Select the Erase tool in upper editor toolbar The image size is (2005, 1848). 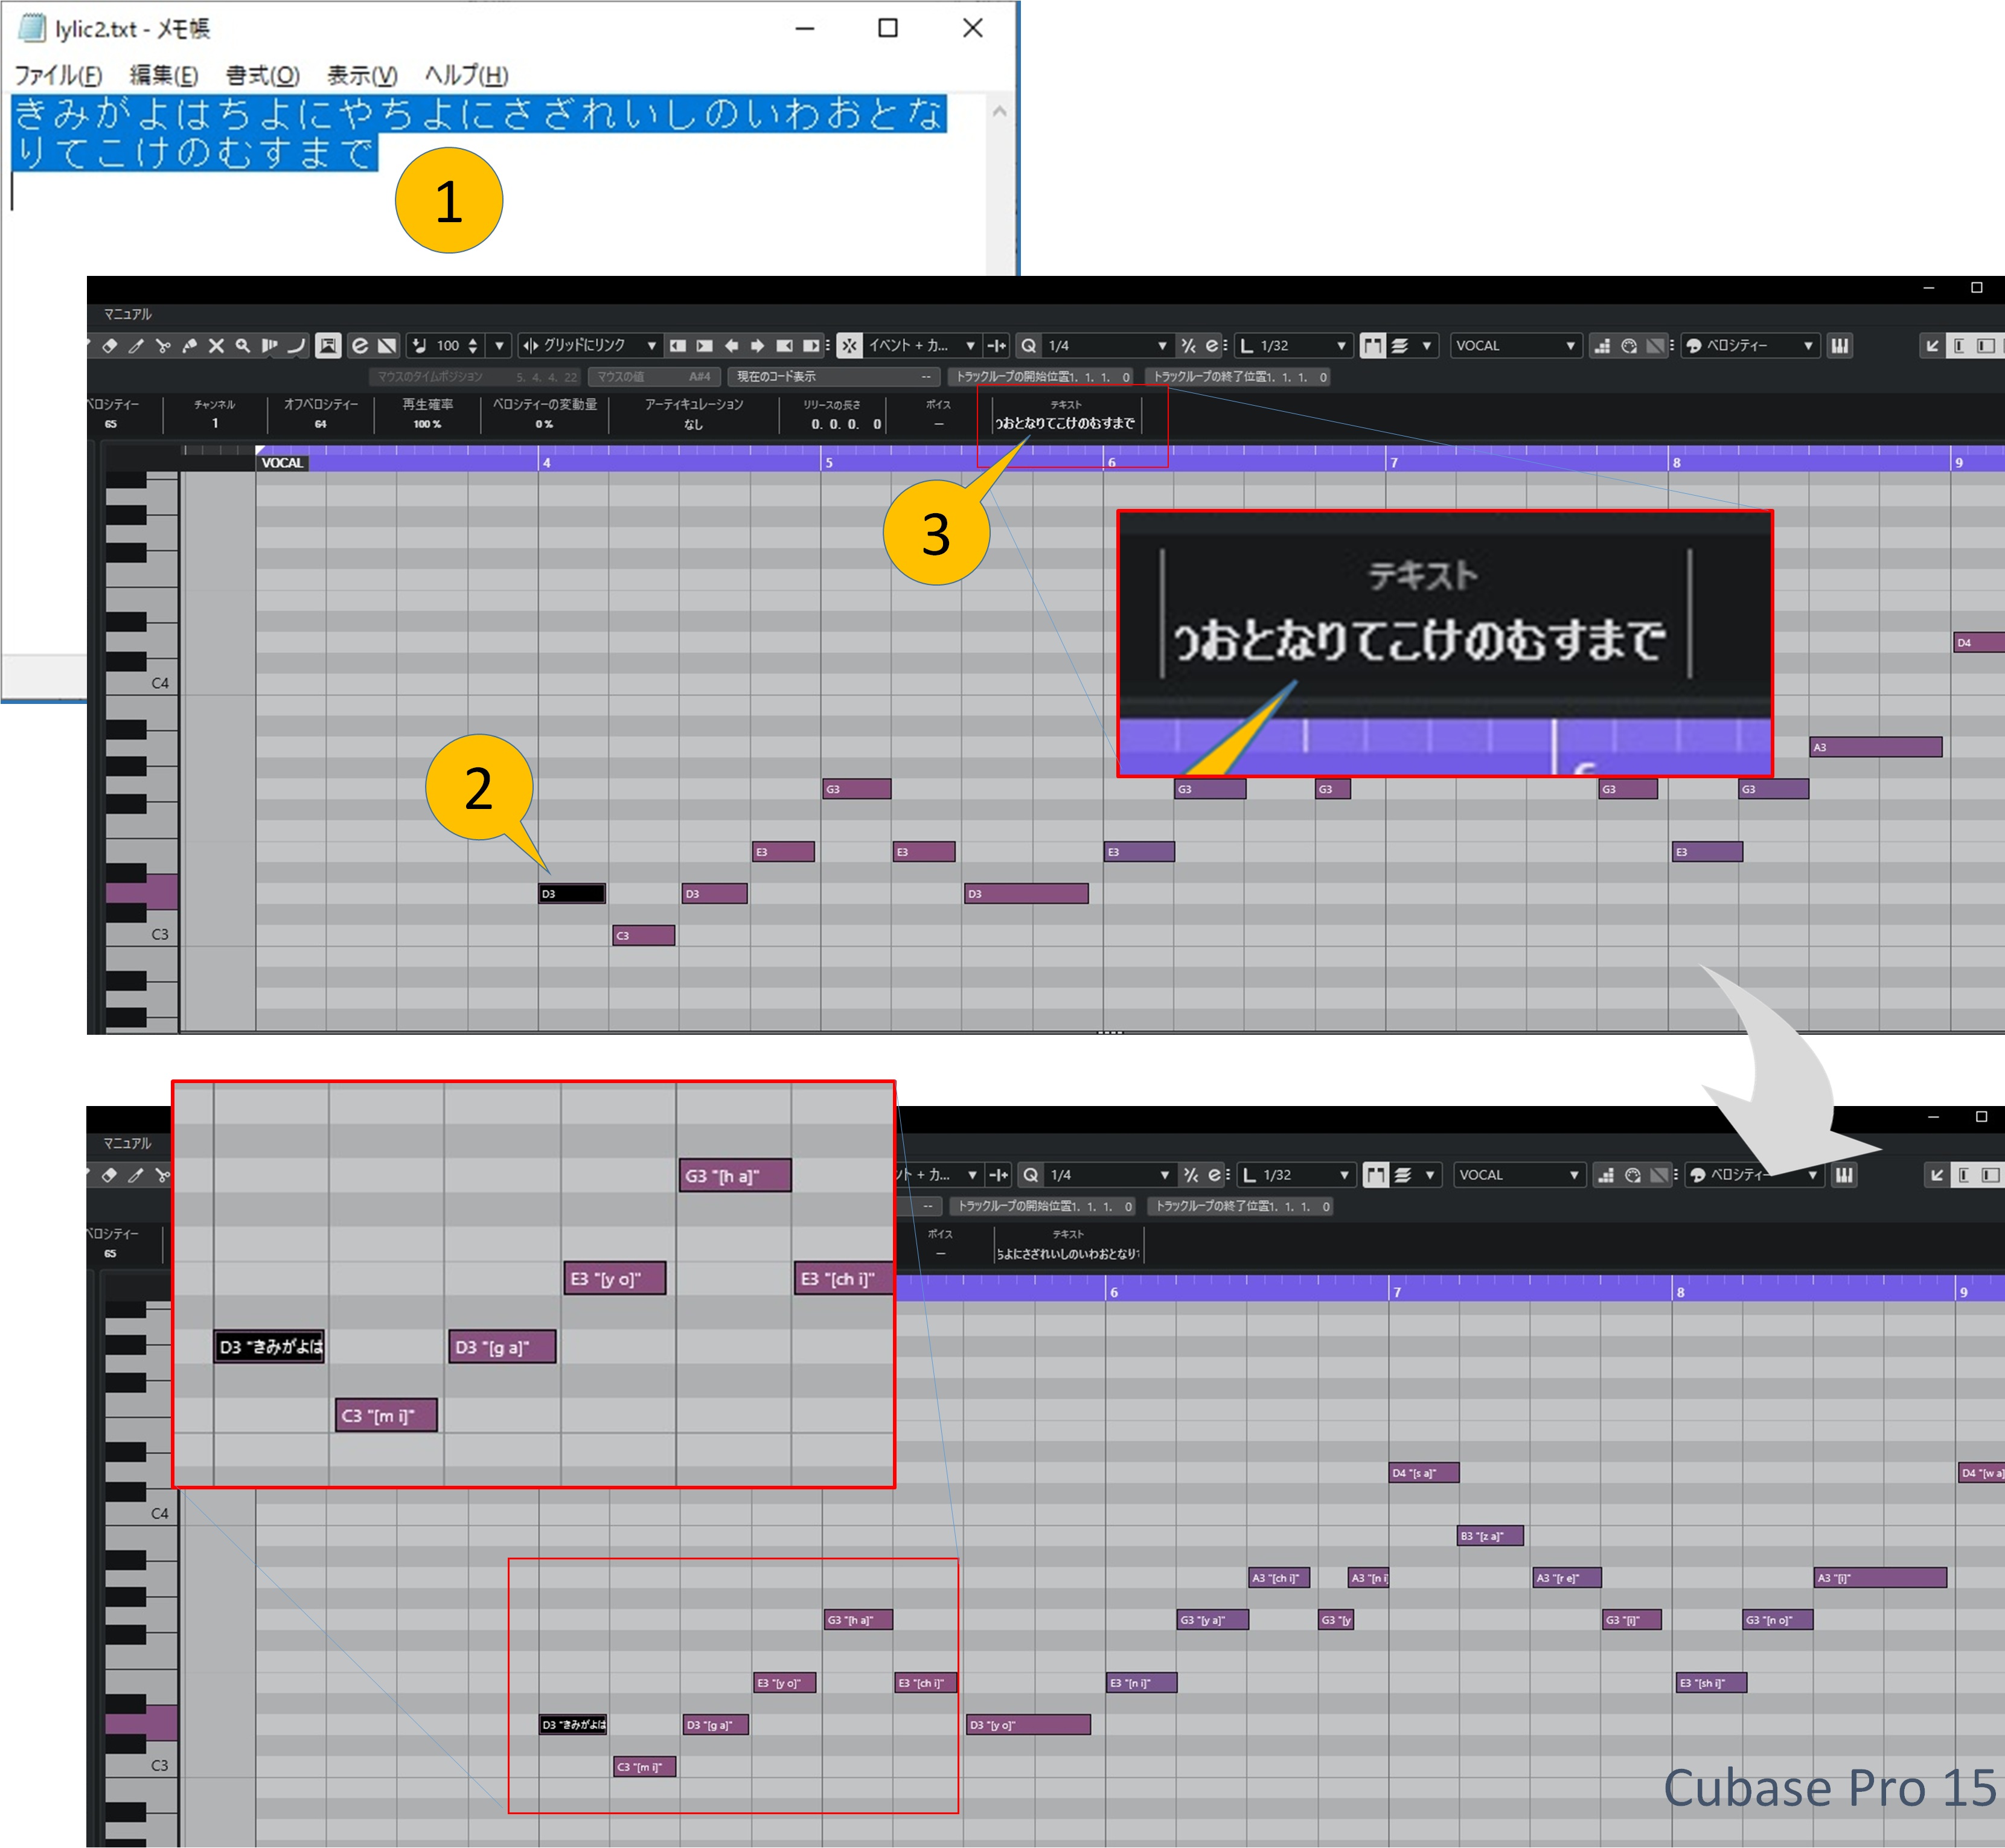click(x=110, y=345)
